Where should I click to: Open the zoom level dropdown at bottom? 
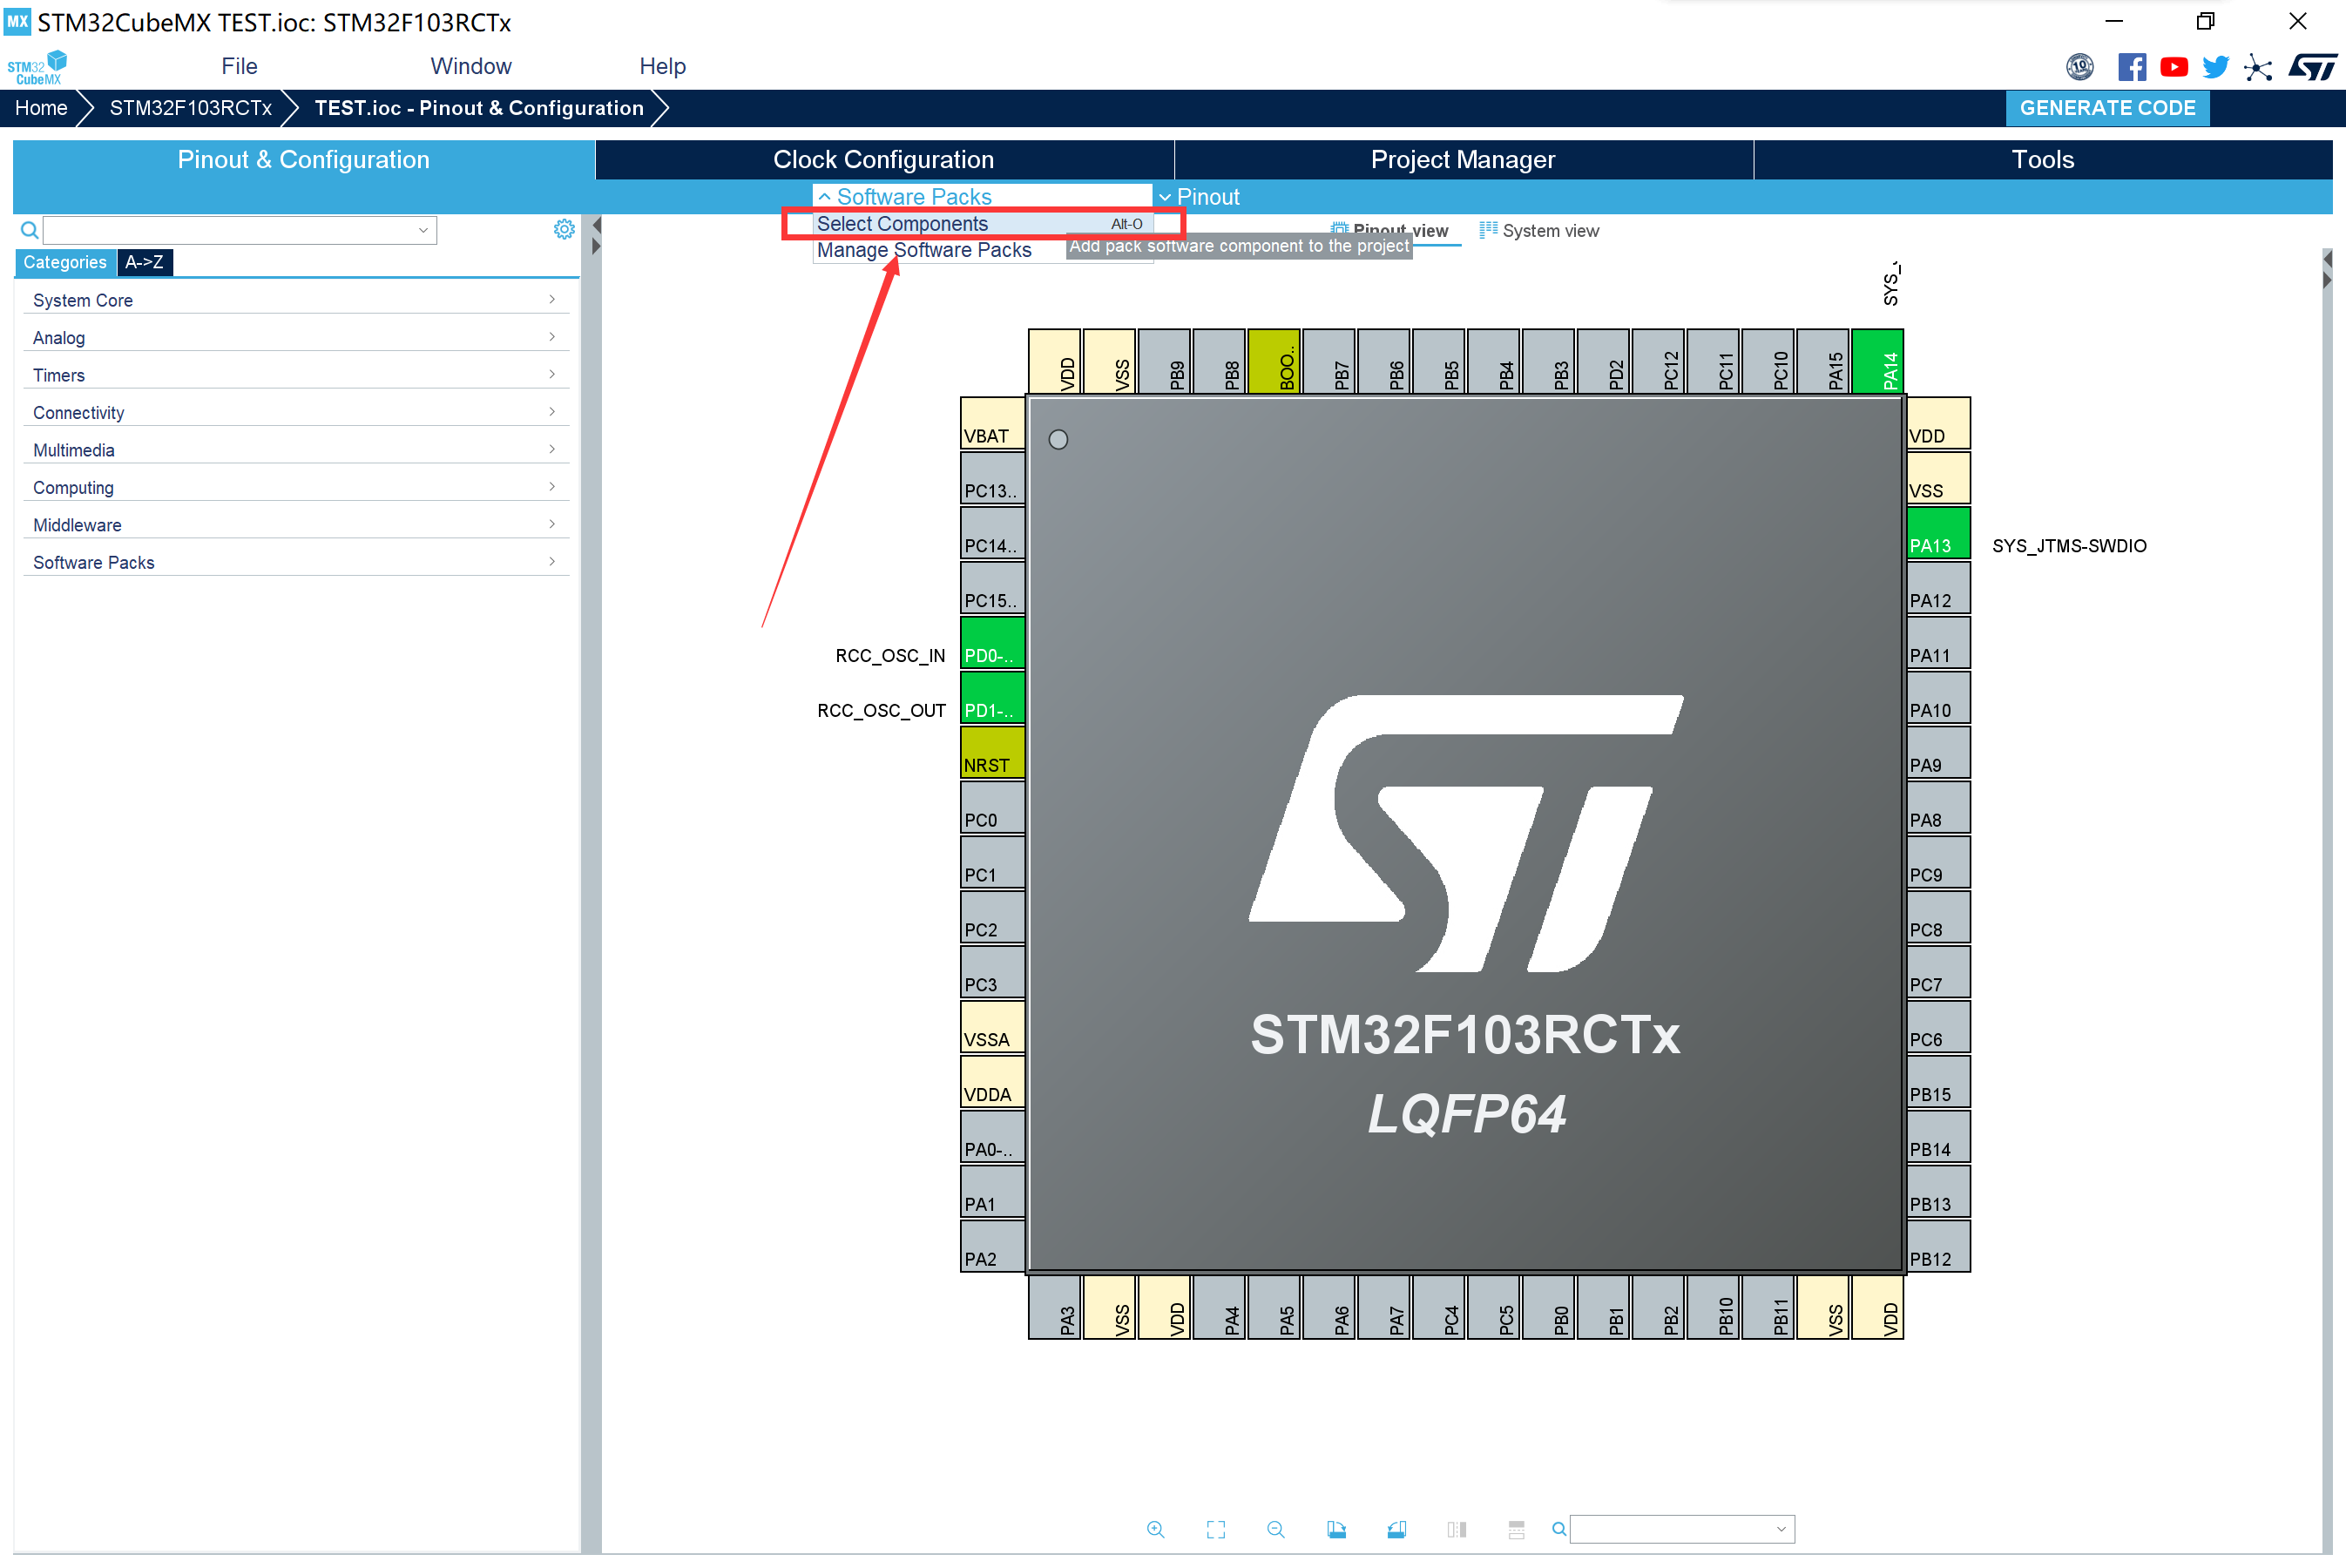click(x=1681, y=1529)
